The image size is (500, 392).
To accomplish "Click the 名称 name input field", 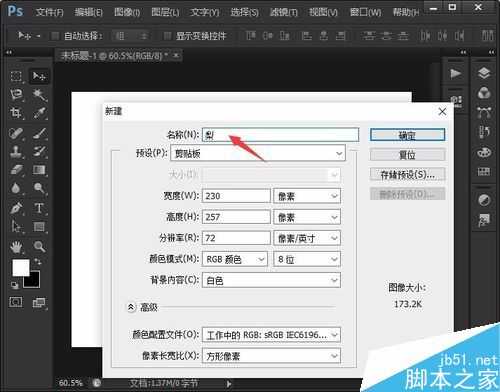I will 280,135.
